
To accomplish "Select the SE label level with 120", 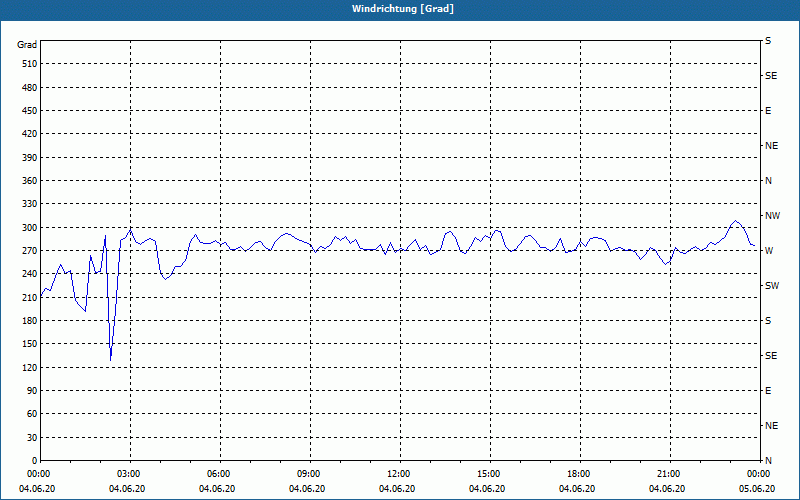I will (771, 356).
